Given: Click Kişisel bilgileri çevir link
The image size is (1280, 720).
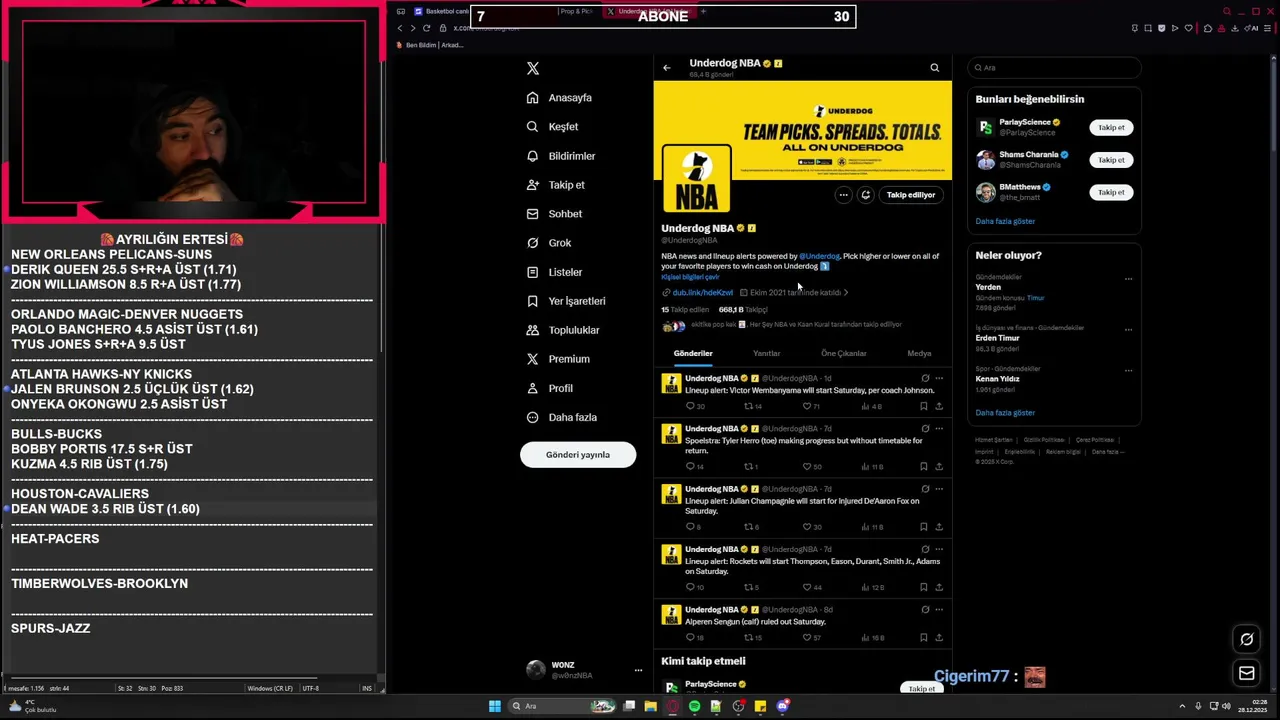Looking at the screenshot, I should [691, 277].
